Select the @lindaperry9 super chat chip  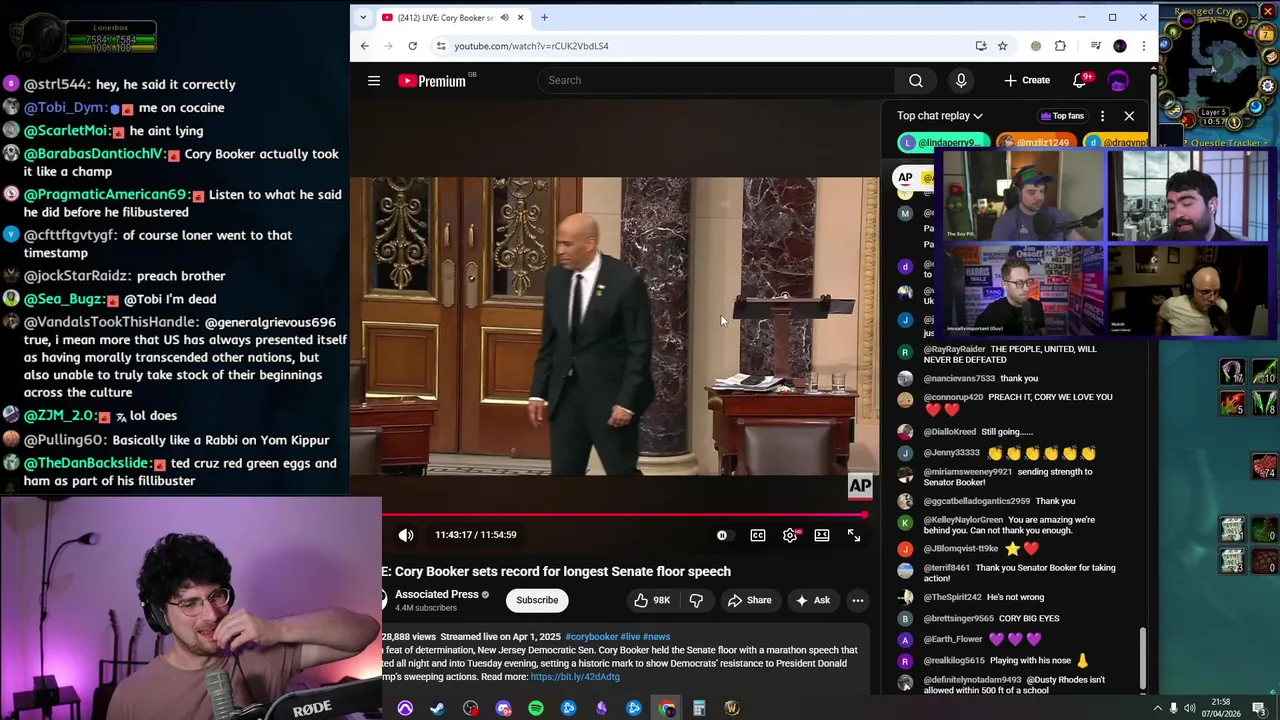click(x=943, y=143)
